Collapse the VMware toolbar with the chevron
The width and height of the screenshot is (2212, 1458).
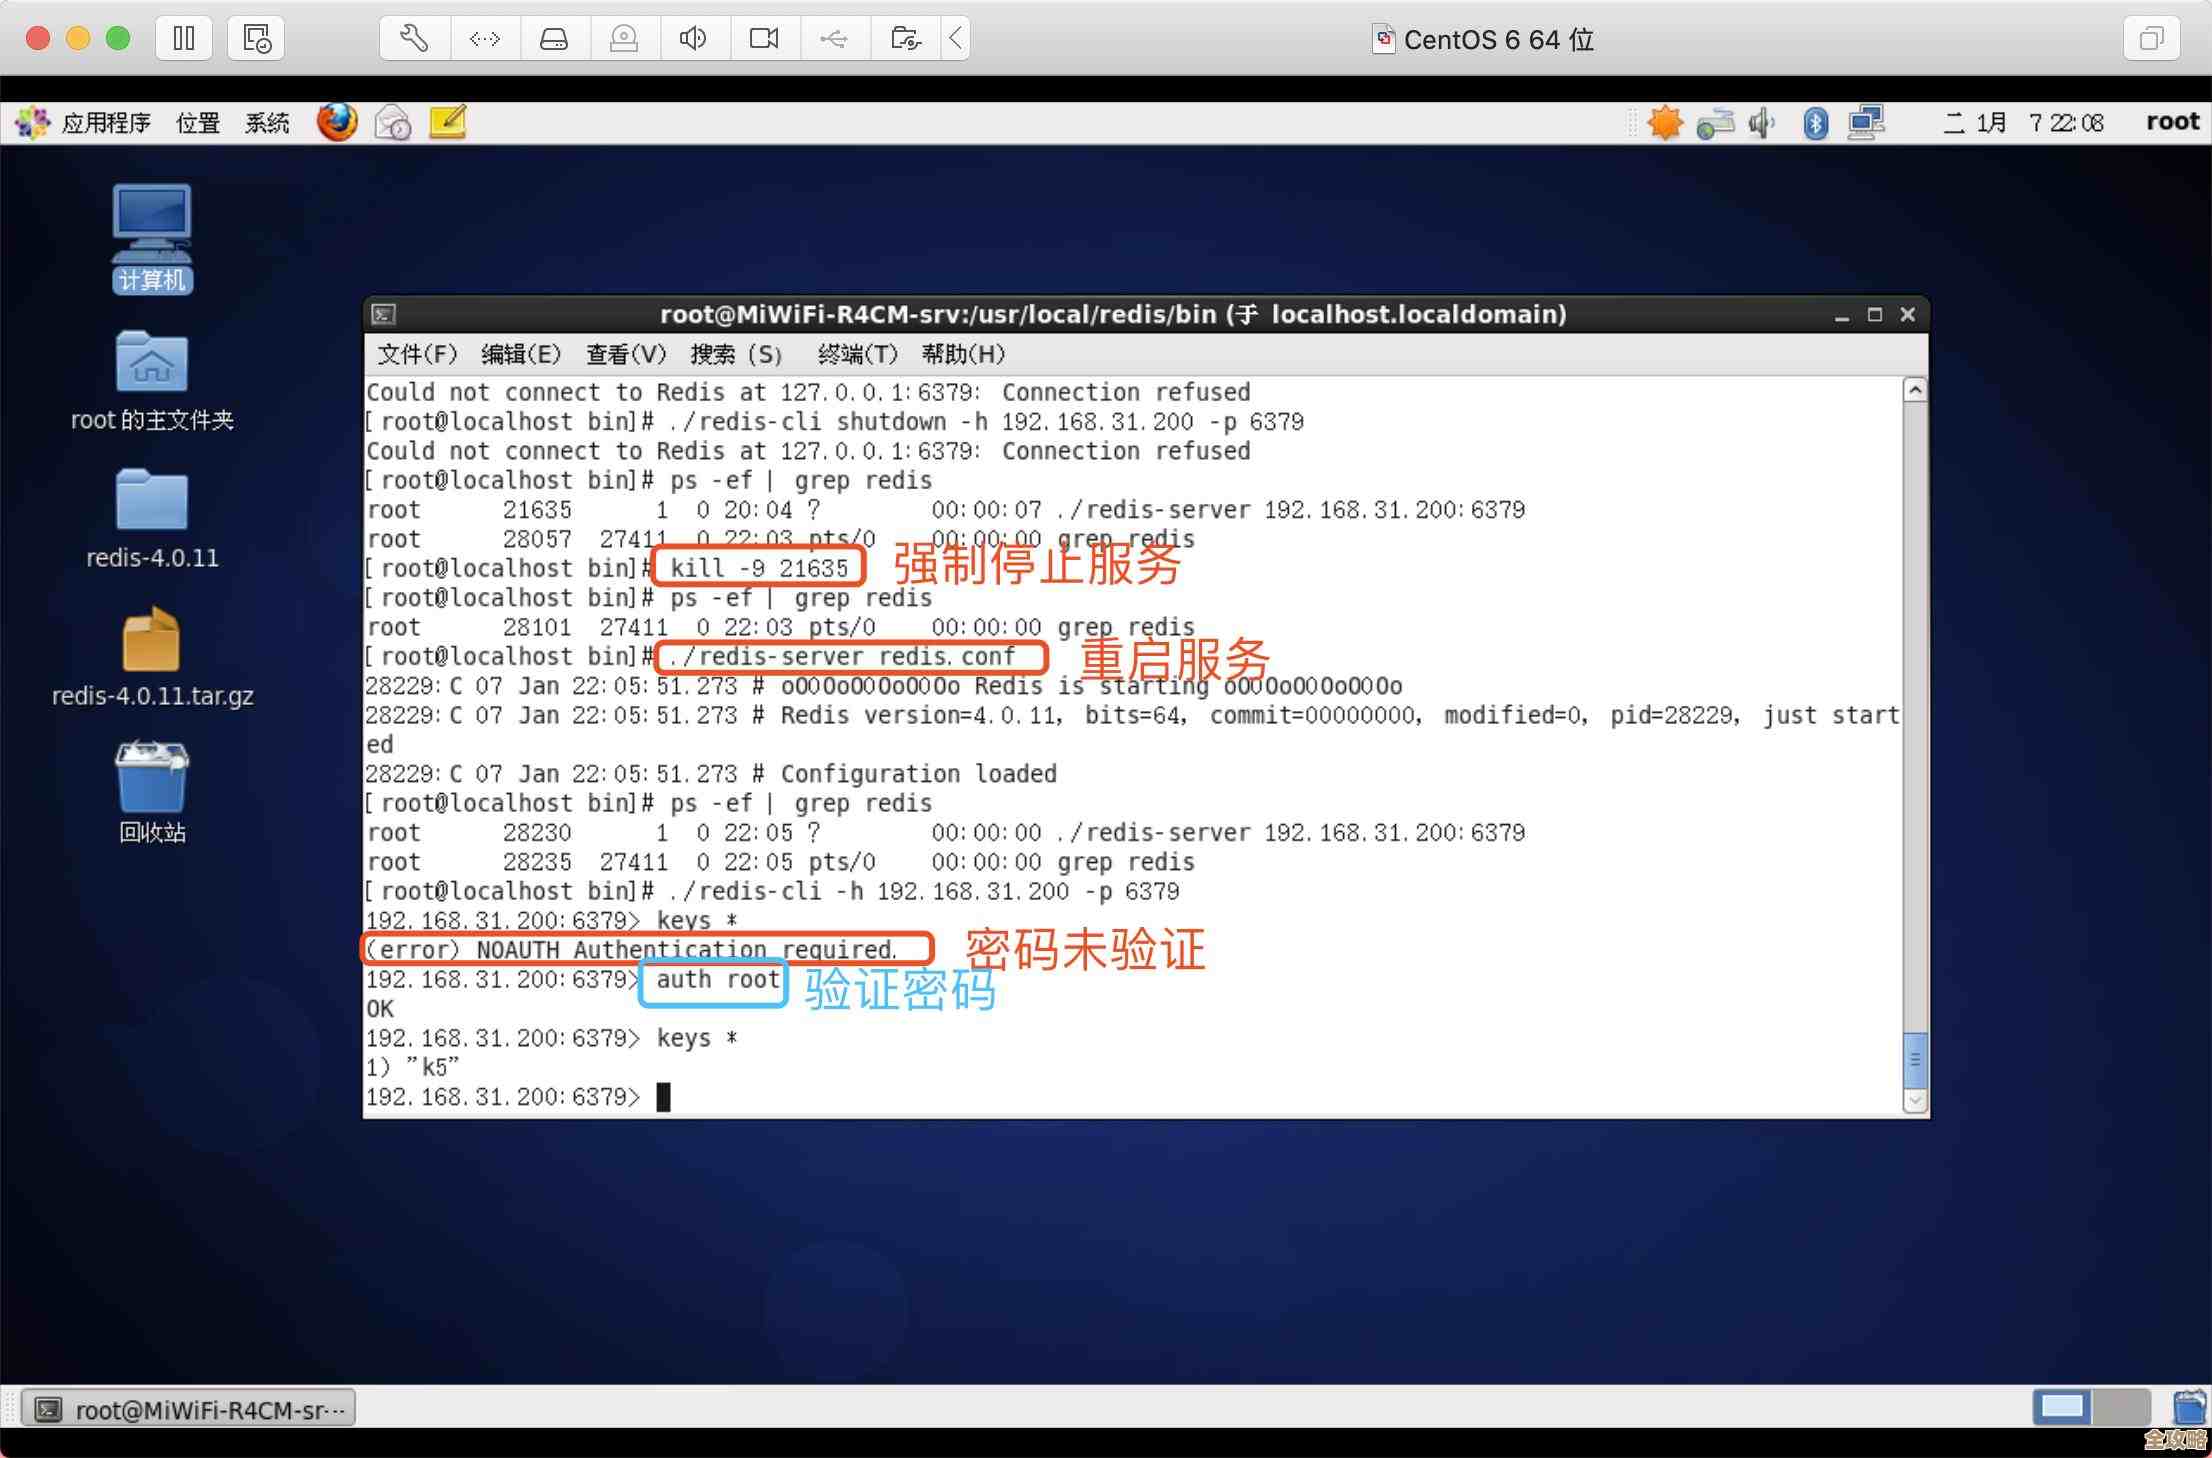coord(955,38)
